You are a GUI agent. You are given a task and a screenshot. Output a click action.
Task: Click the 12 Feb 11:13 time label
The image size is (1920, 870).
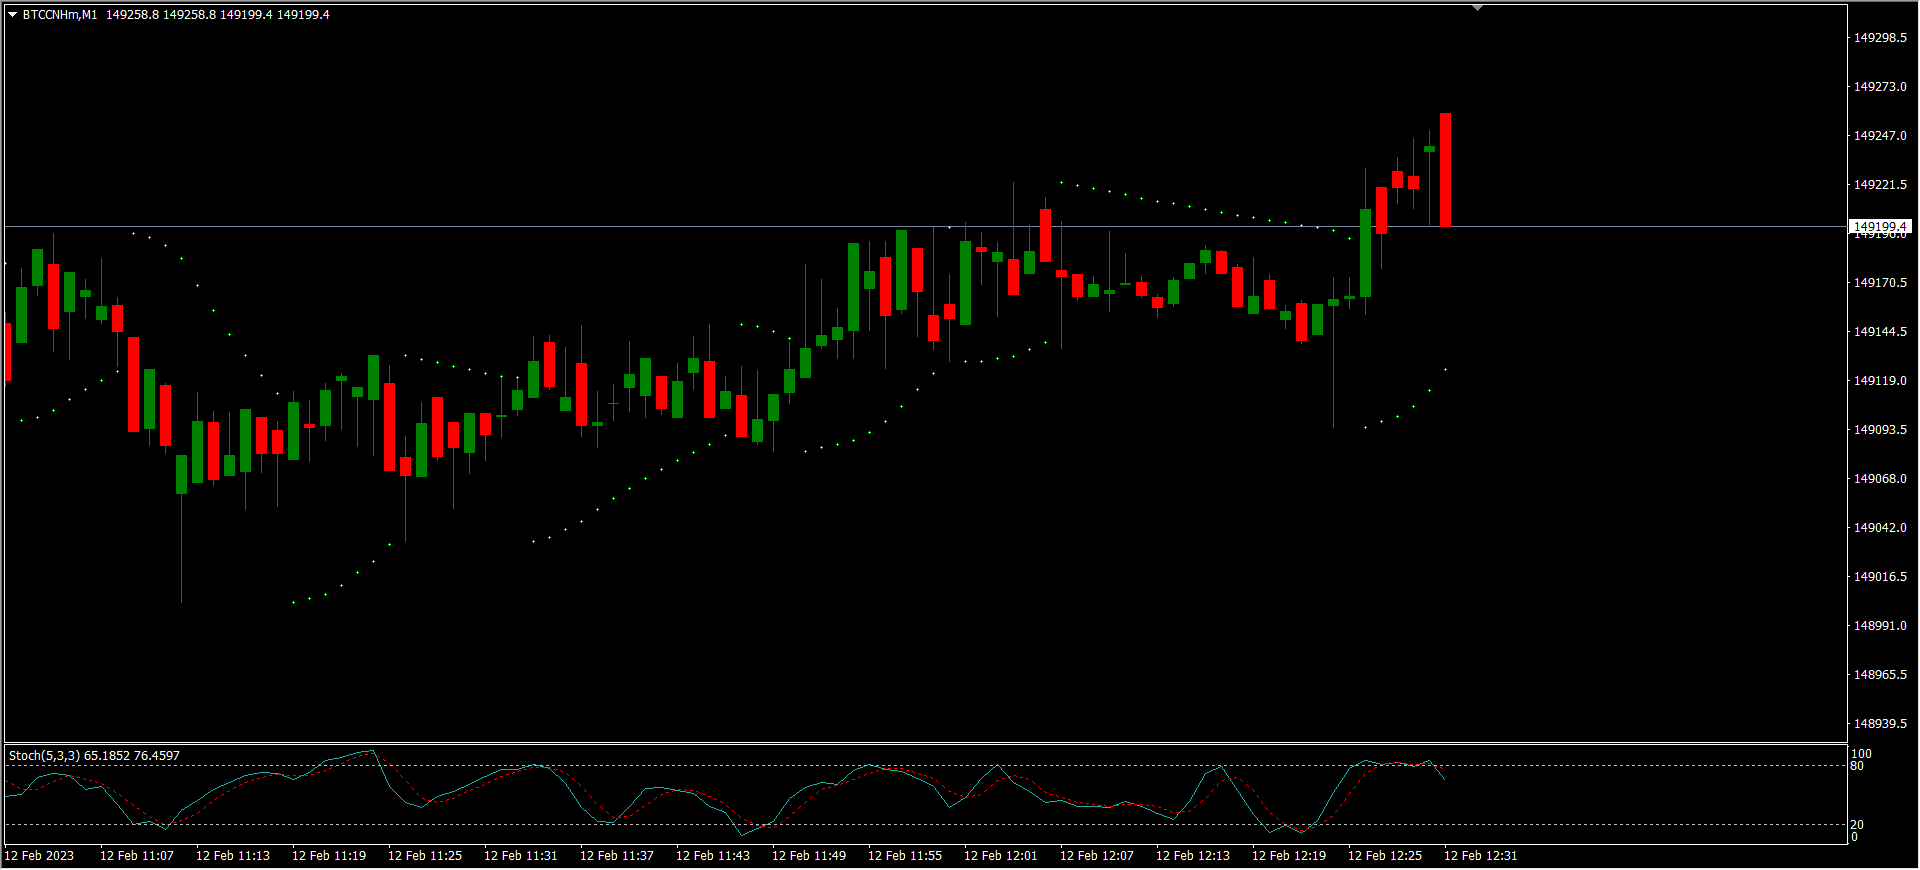tap(233, 856)
